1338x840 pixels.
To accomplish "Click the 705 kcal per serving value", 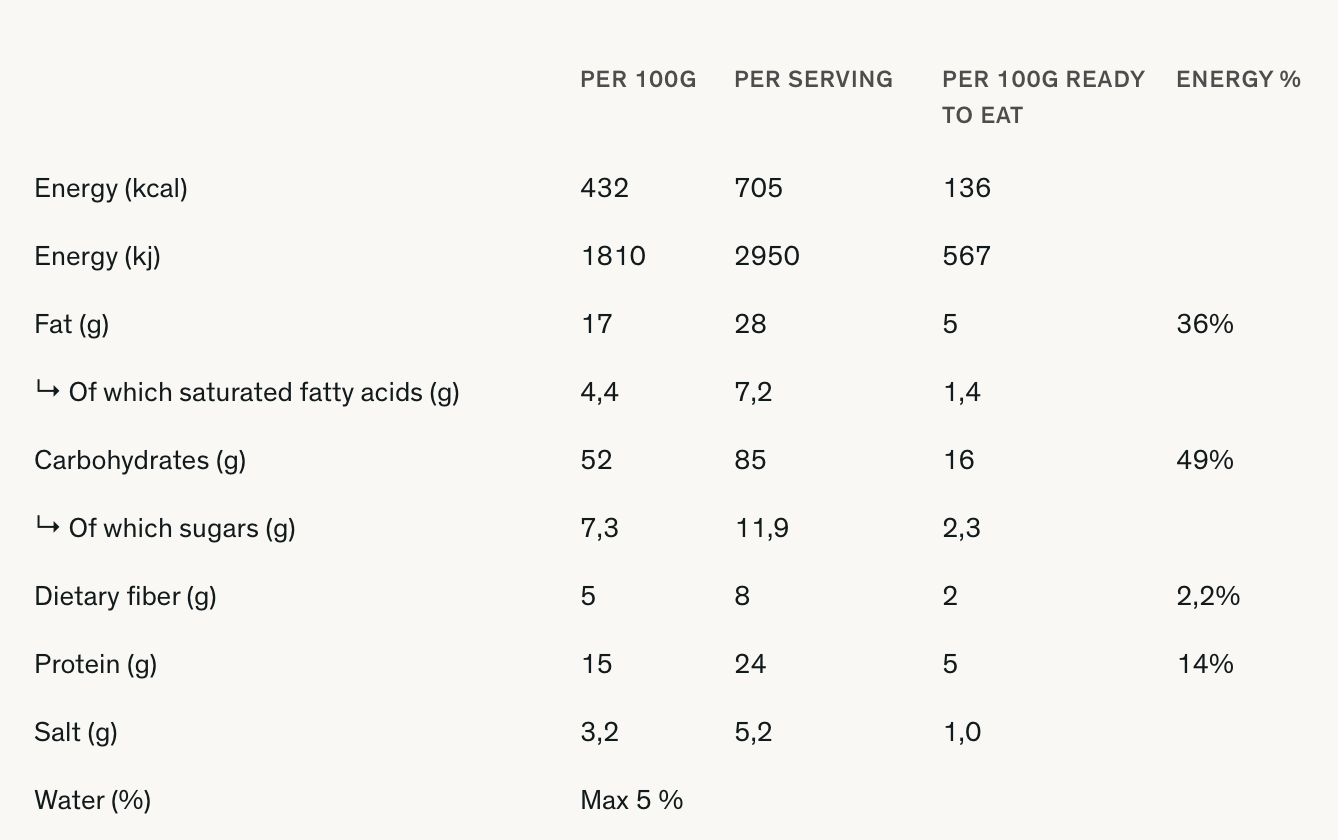I will 758,188.
